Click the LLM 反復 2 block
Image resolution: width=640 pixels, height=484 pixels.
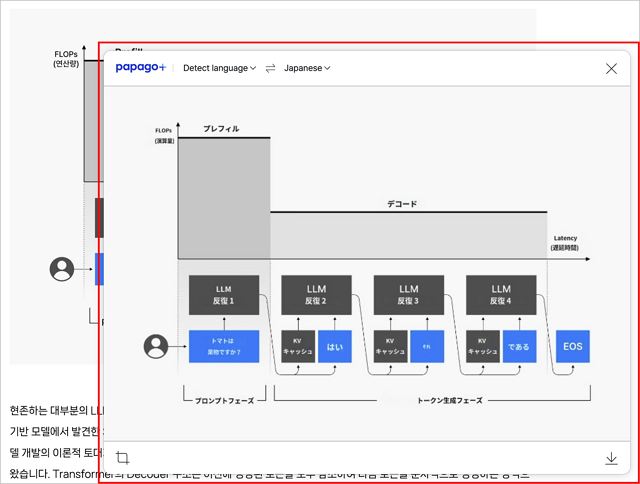click(316, 295)
